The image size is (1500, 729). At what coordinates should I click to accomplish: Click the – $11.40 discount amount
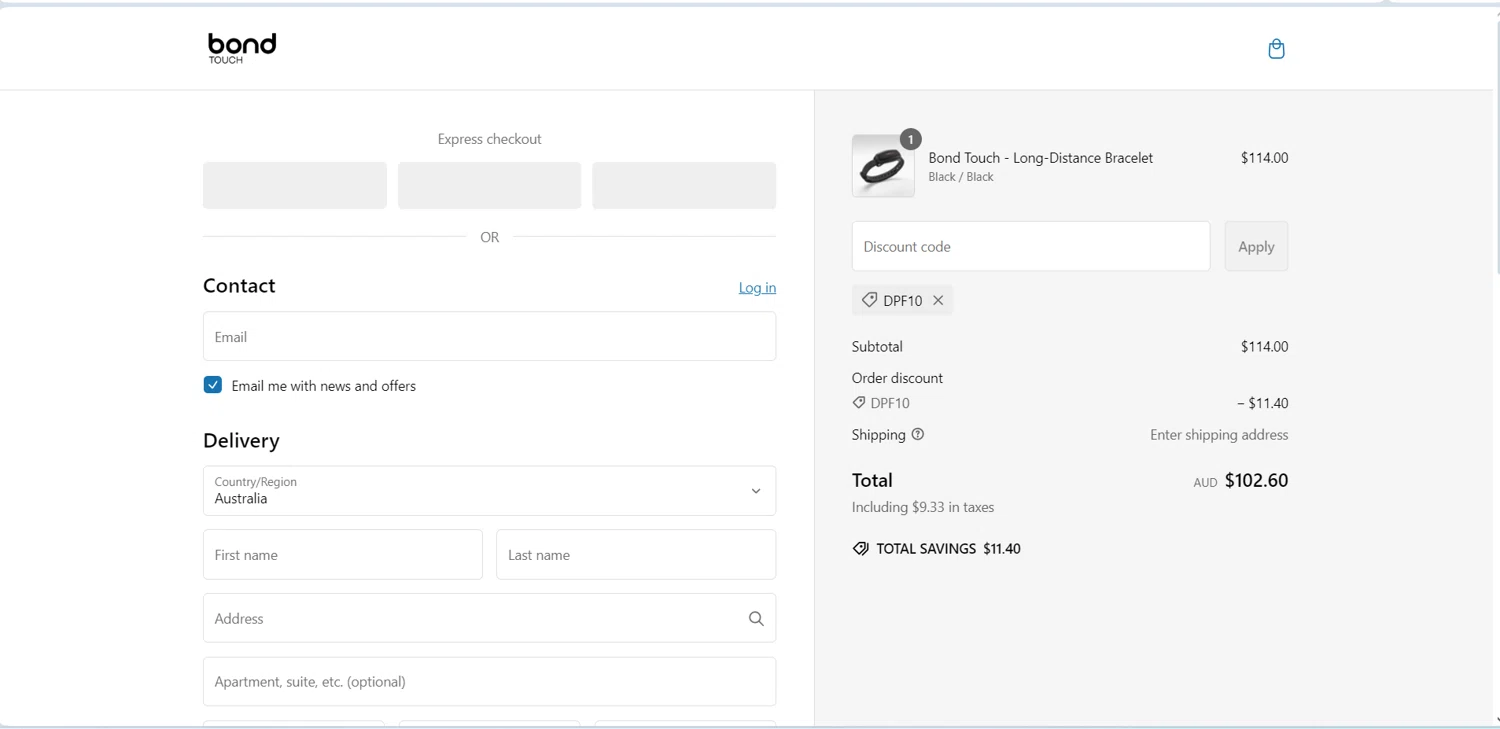[x=1262, y=404]
